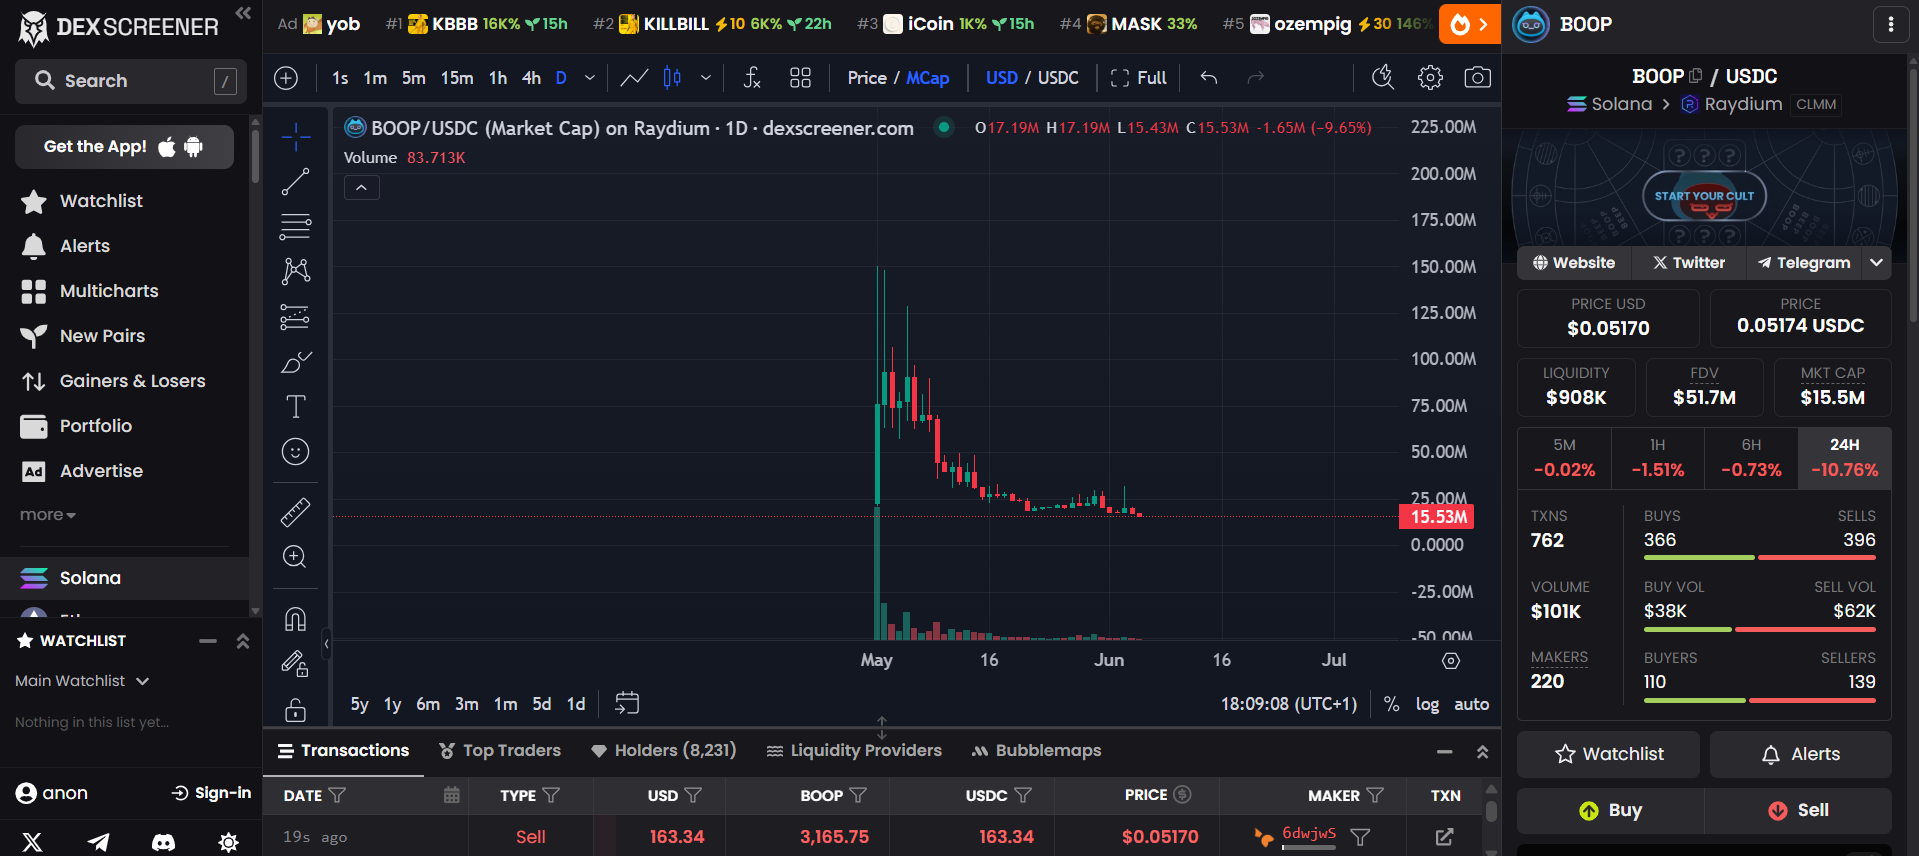The height and width of the screenshot is (856, 1919).
Task: Switch chart to MCap view
Action: tap(927, 78)
